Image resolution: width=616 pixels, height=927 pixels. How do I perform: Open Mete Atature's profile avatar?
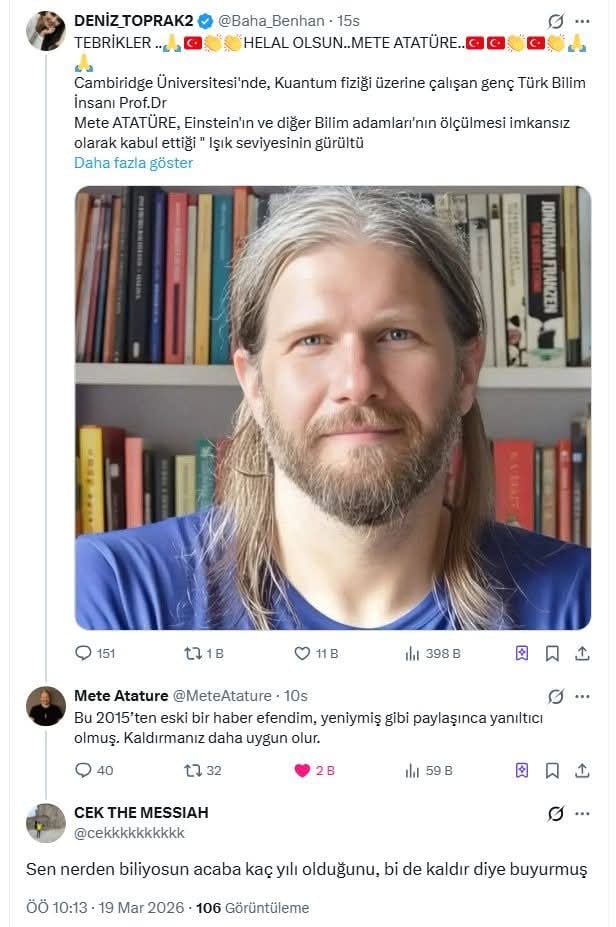46,706
